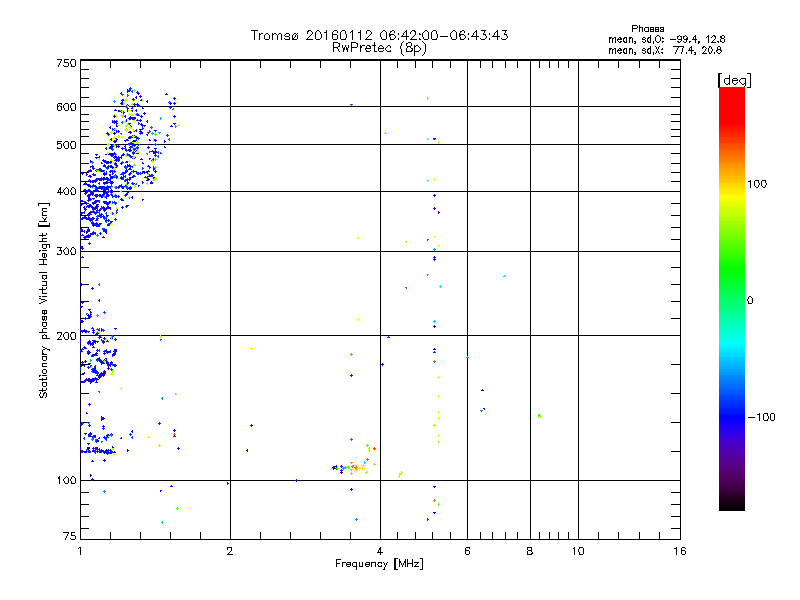
Task: Click the 500 tick label on height axis
Action: [67, 145]
